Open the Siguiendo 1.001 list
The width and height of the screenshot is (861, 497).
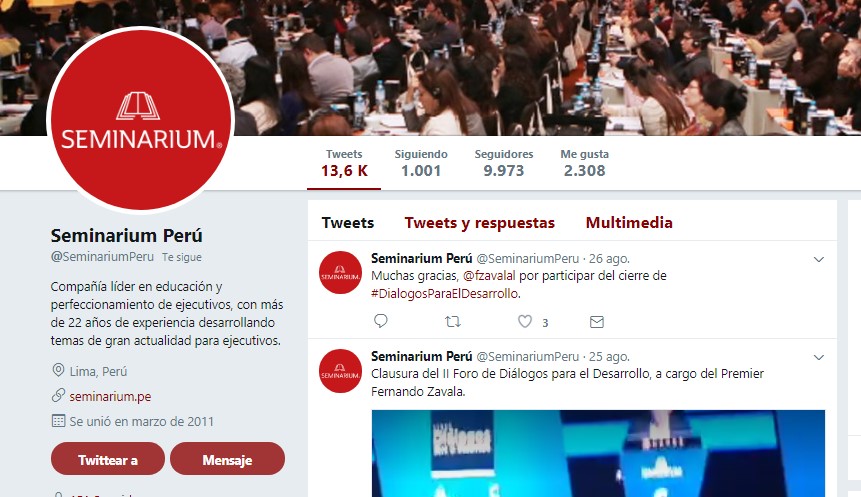(421, 163)
